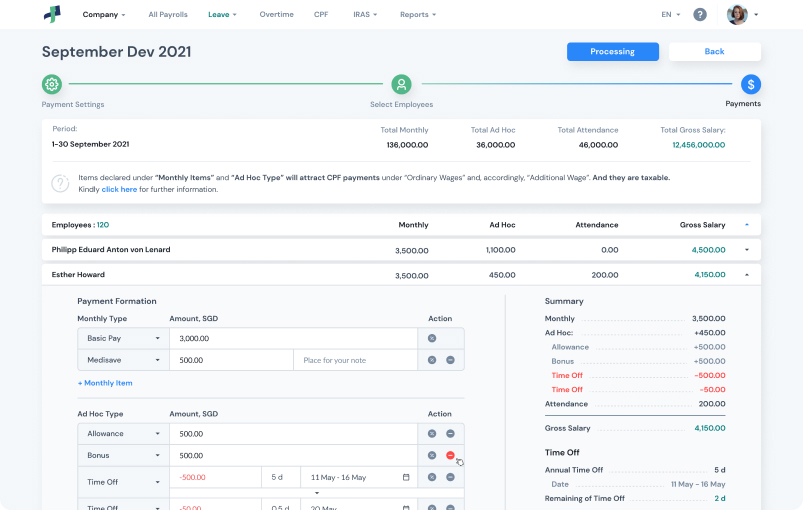Go to CPF page
Screen dimensions: 803x510
(x=321, y=14)
